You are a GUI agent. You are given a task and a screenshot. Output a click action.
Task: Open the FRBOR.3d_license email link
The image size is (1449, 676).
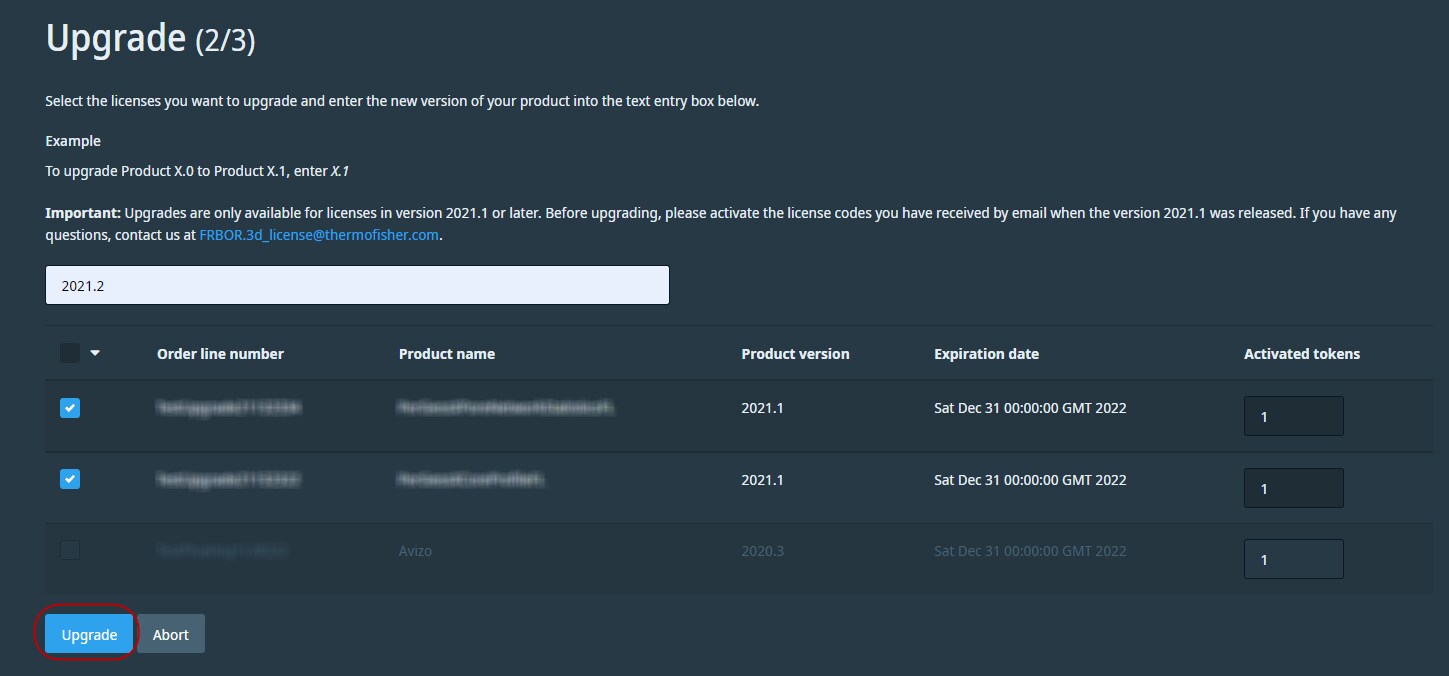(319, 235)
